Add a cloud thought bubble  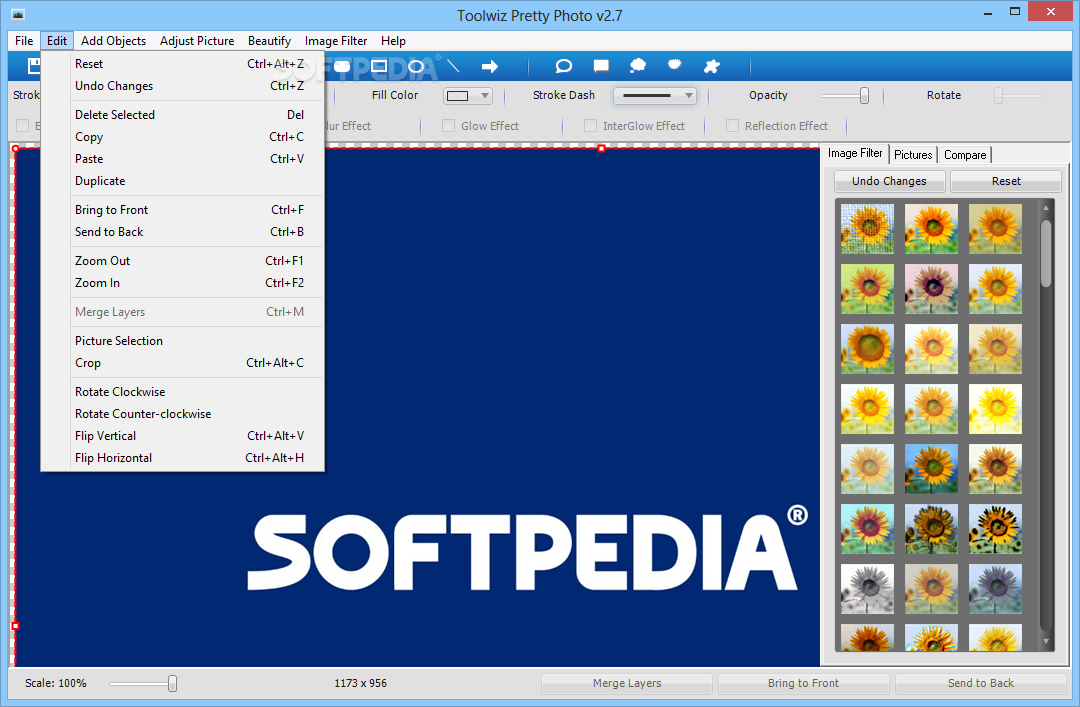click(638, 66)
